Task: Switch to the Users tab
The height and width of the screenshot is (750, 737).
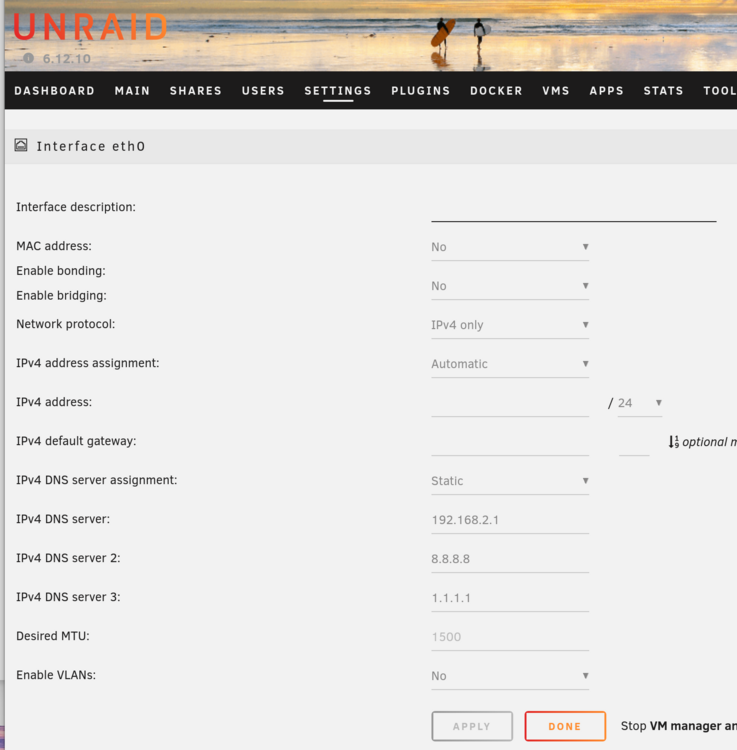Action: tap(263, 91)
